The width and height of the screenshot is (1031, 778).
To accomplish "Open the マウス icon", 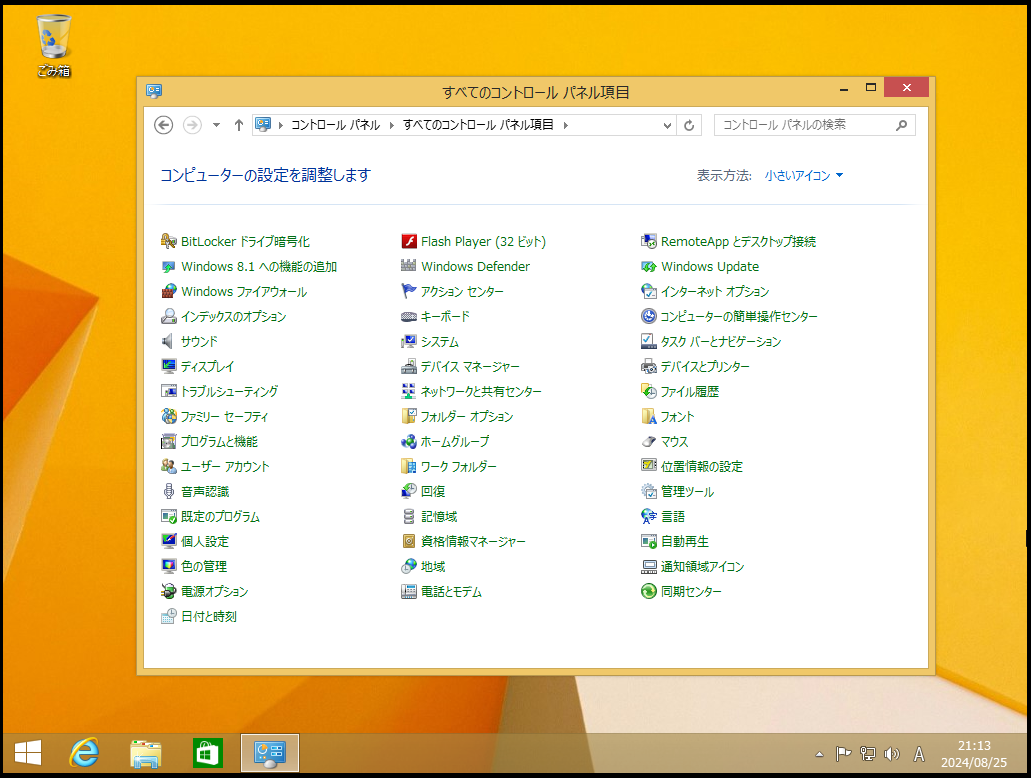I will 649,441.
